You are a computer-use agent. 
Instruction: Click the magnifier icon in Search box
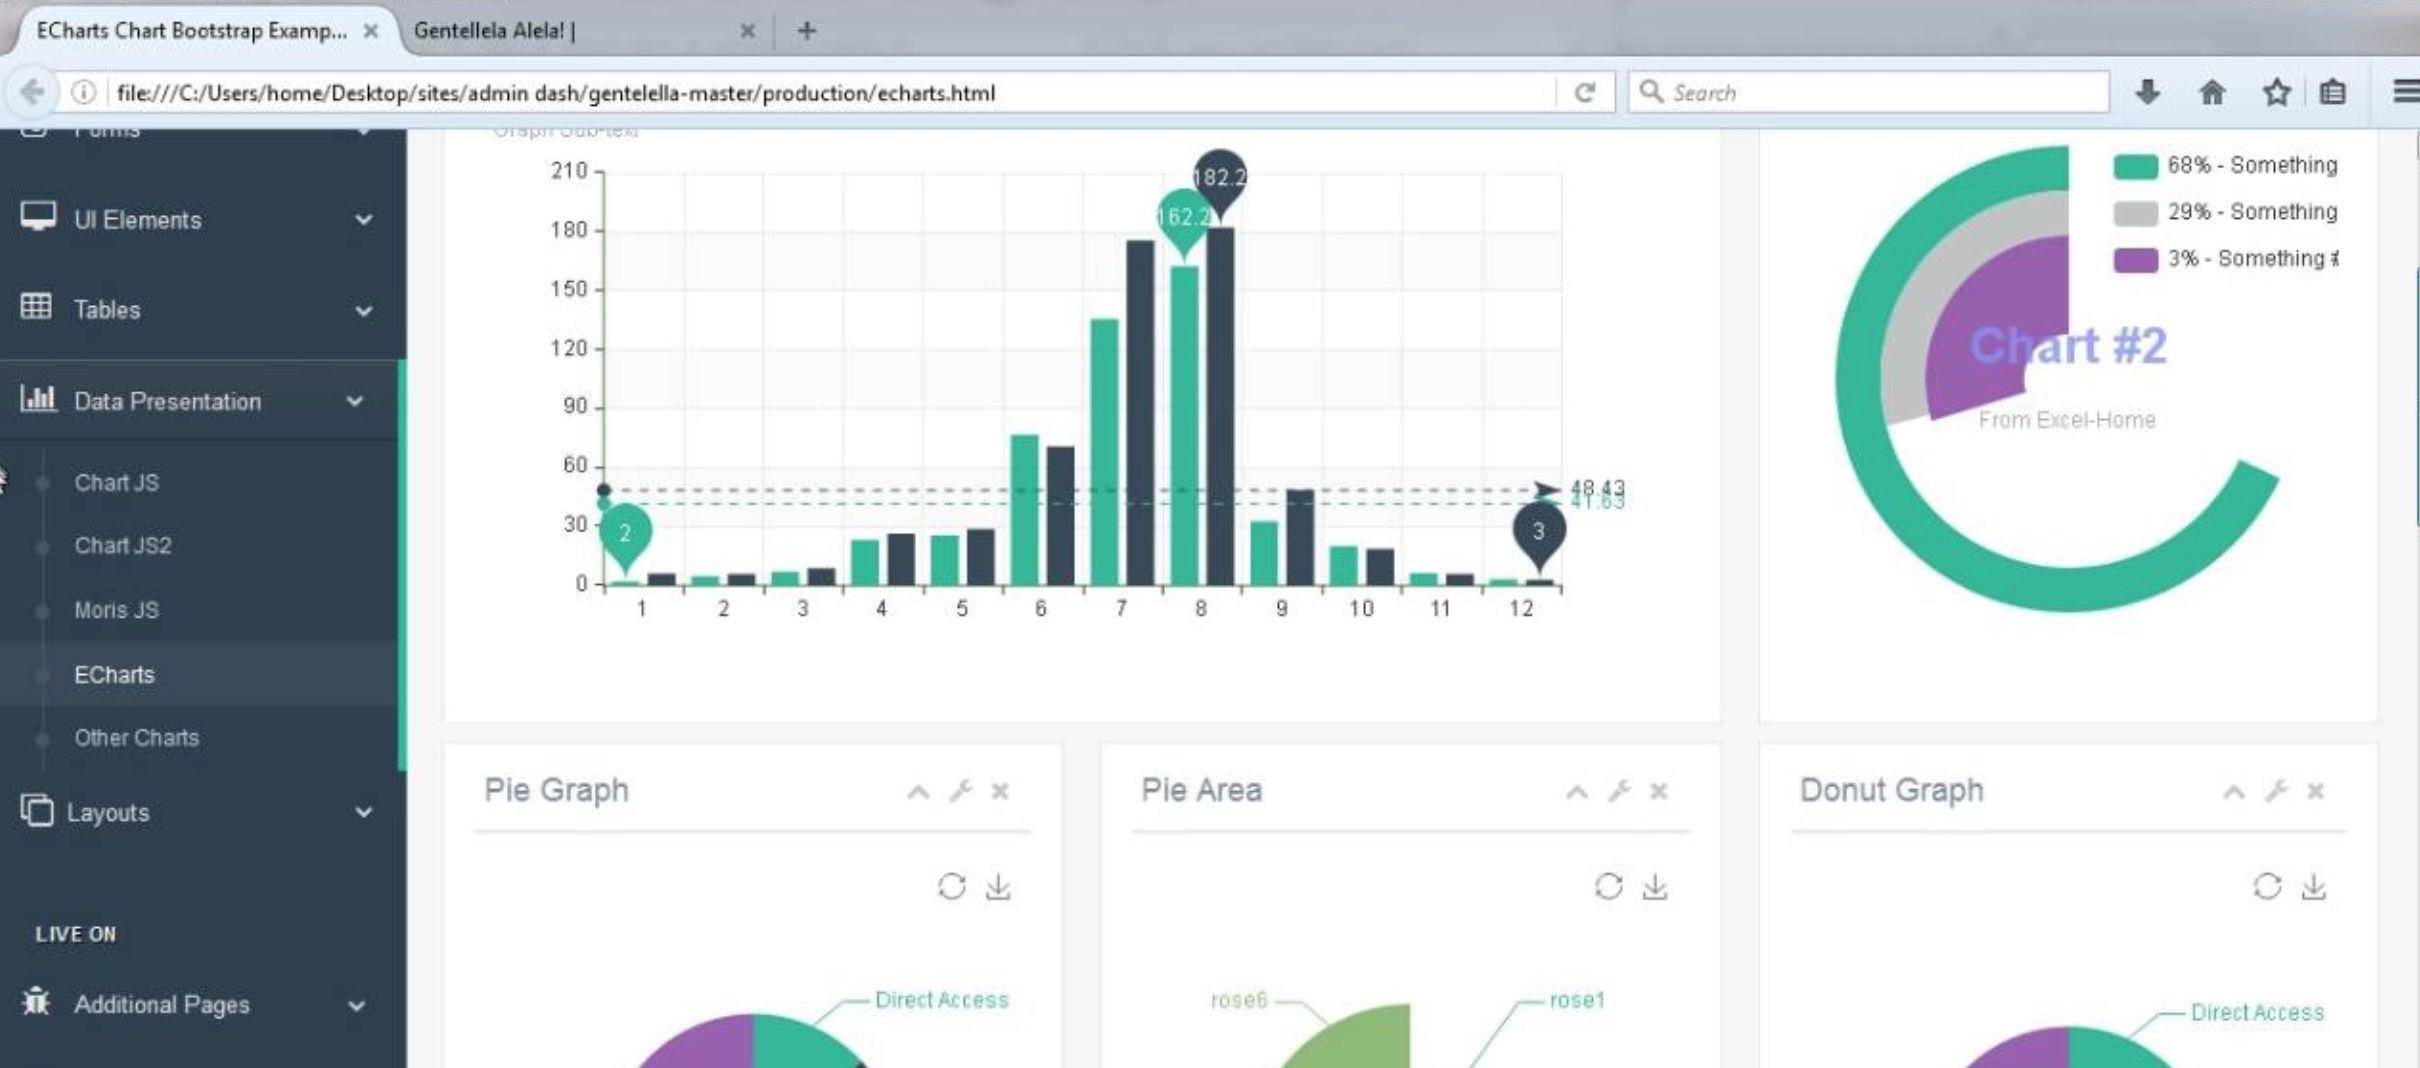(1651, 92)
